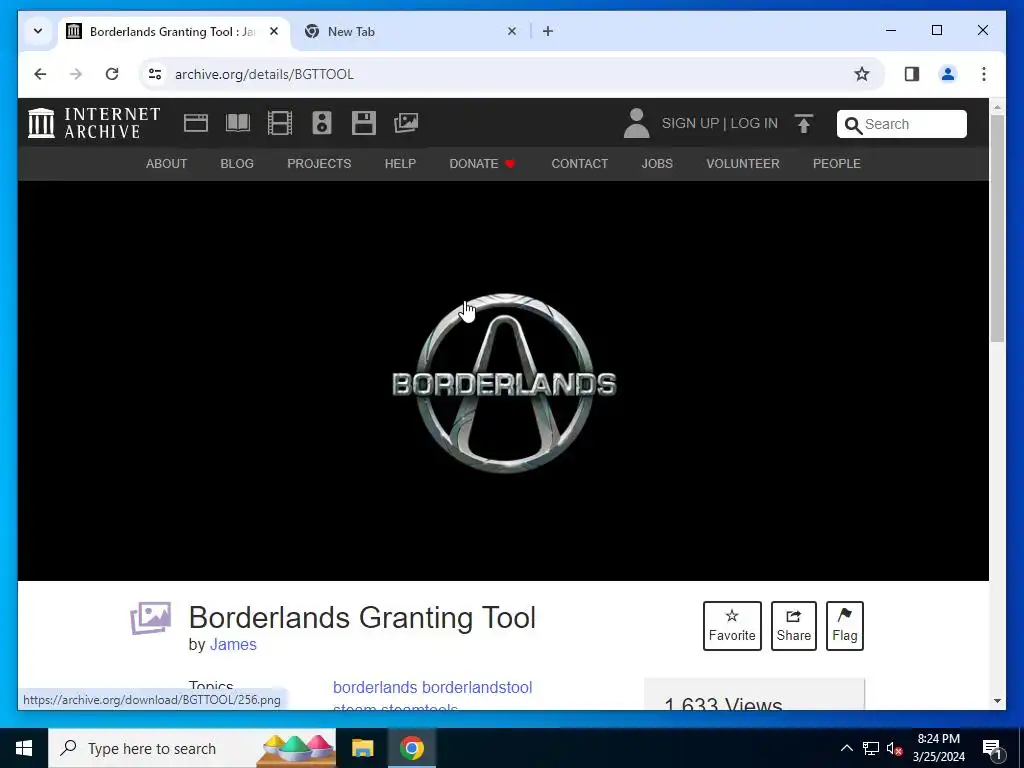Open the Chrome profile icon

948,74
